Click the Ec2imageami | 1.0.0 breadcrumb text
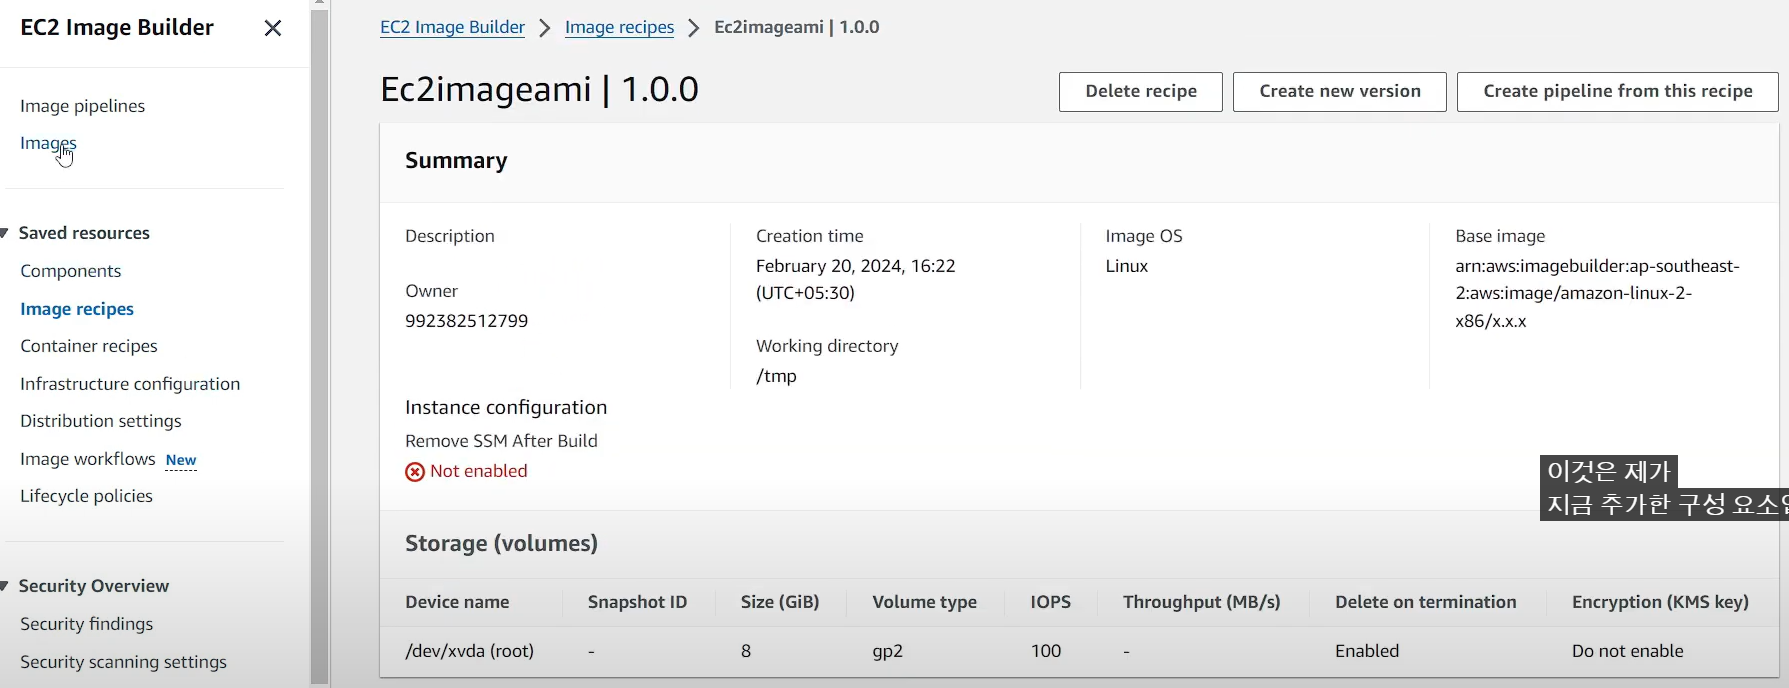Viewport: 1789px width, 688px height. pyautogui.click(x=796, y=27)
